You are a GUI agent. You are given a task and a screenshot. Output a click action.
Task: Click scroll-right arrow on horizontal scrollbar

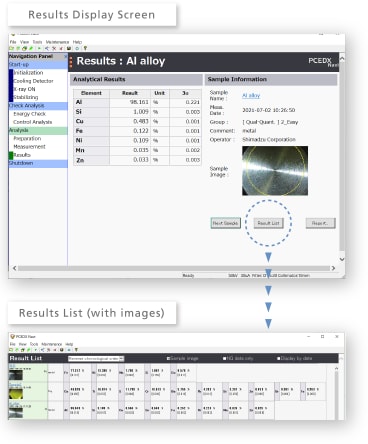(333, 268)
